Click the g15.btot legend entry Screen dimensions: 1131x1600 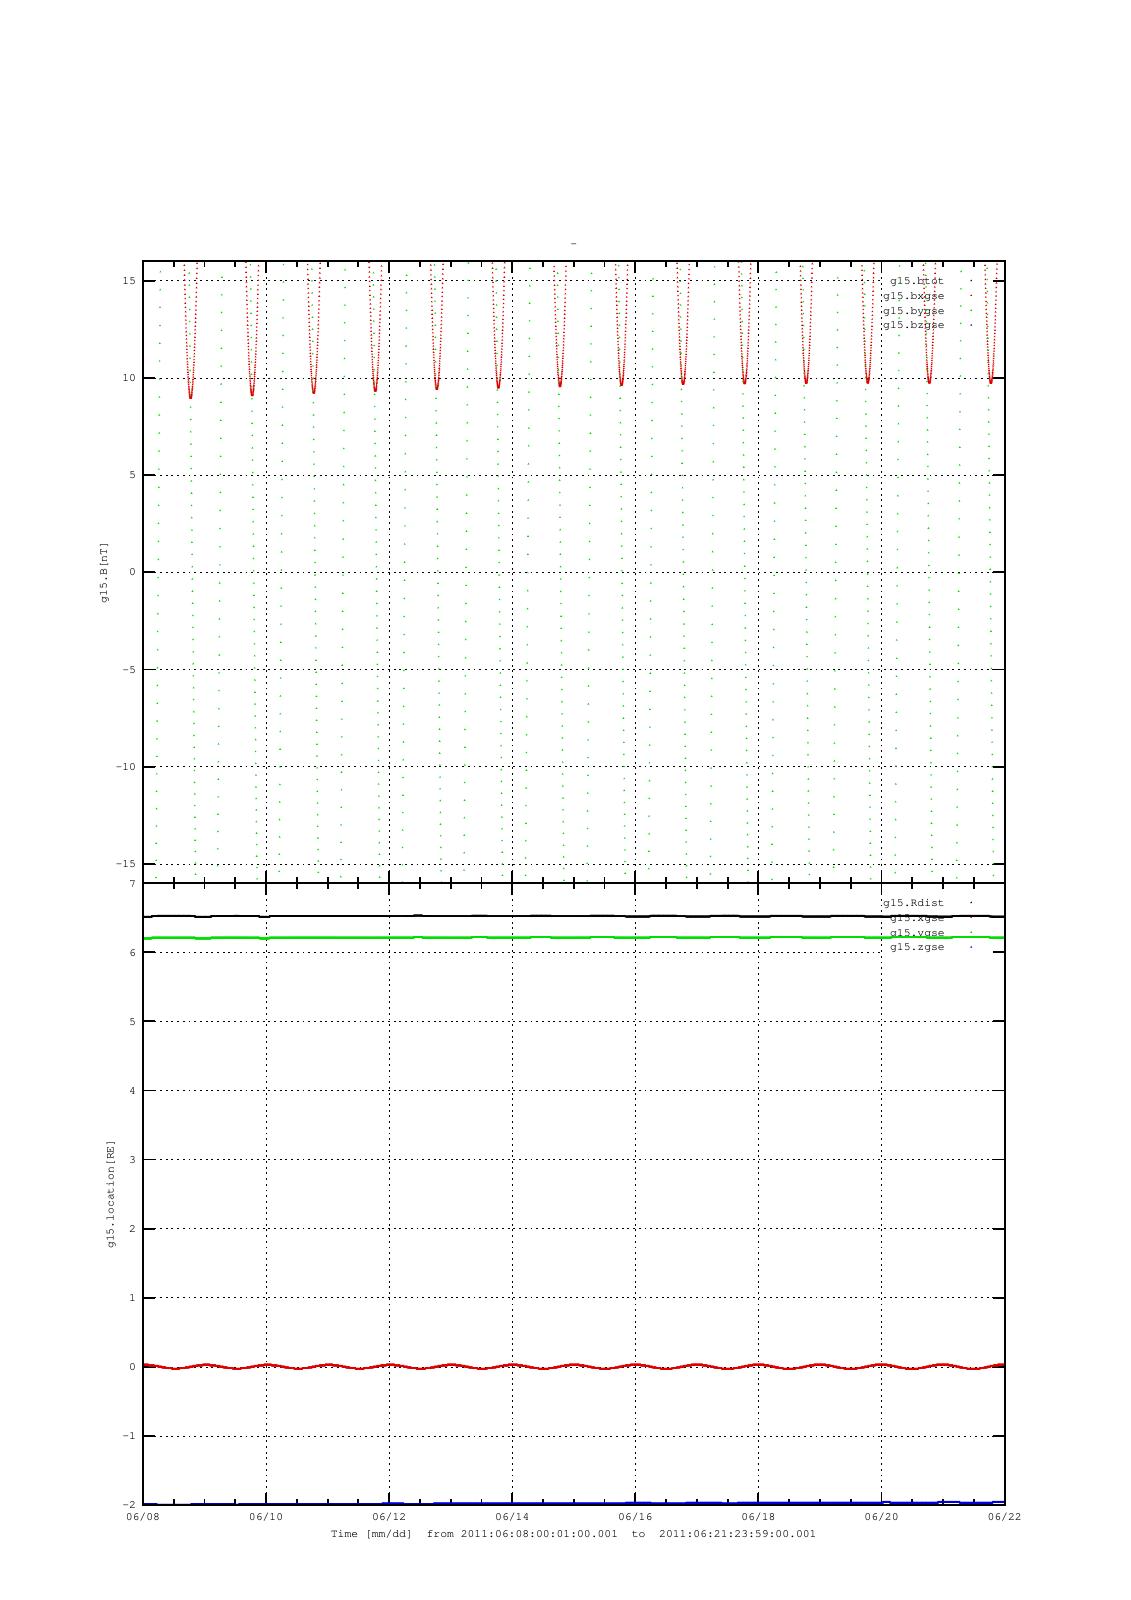point(917,281)
